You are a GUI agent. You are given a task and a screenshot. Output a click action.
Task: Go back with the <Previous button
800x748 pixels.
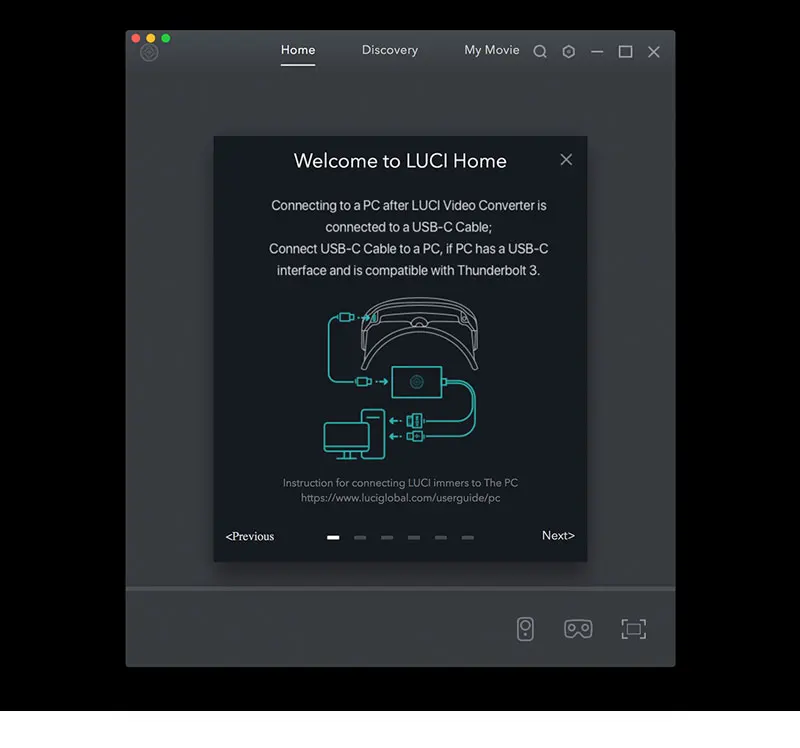(x=250, y=536)
